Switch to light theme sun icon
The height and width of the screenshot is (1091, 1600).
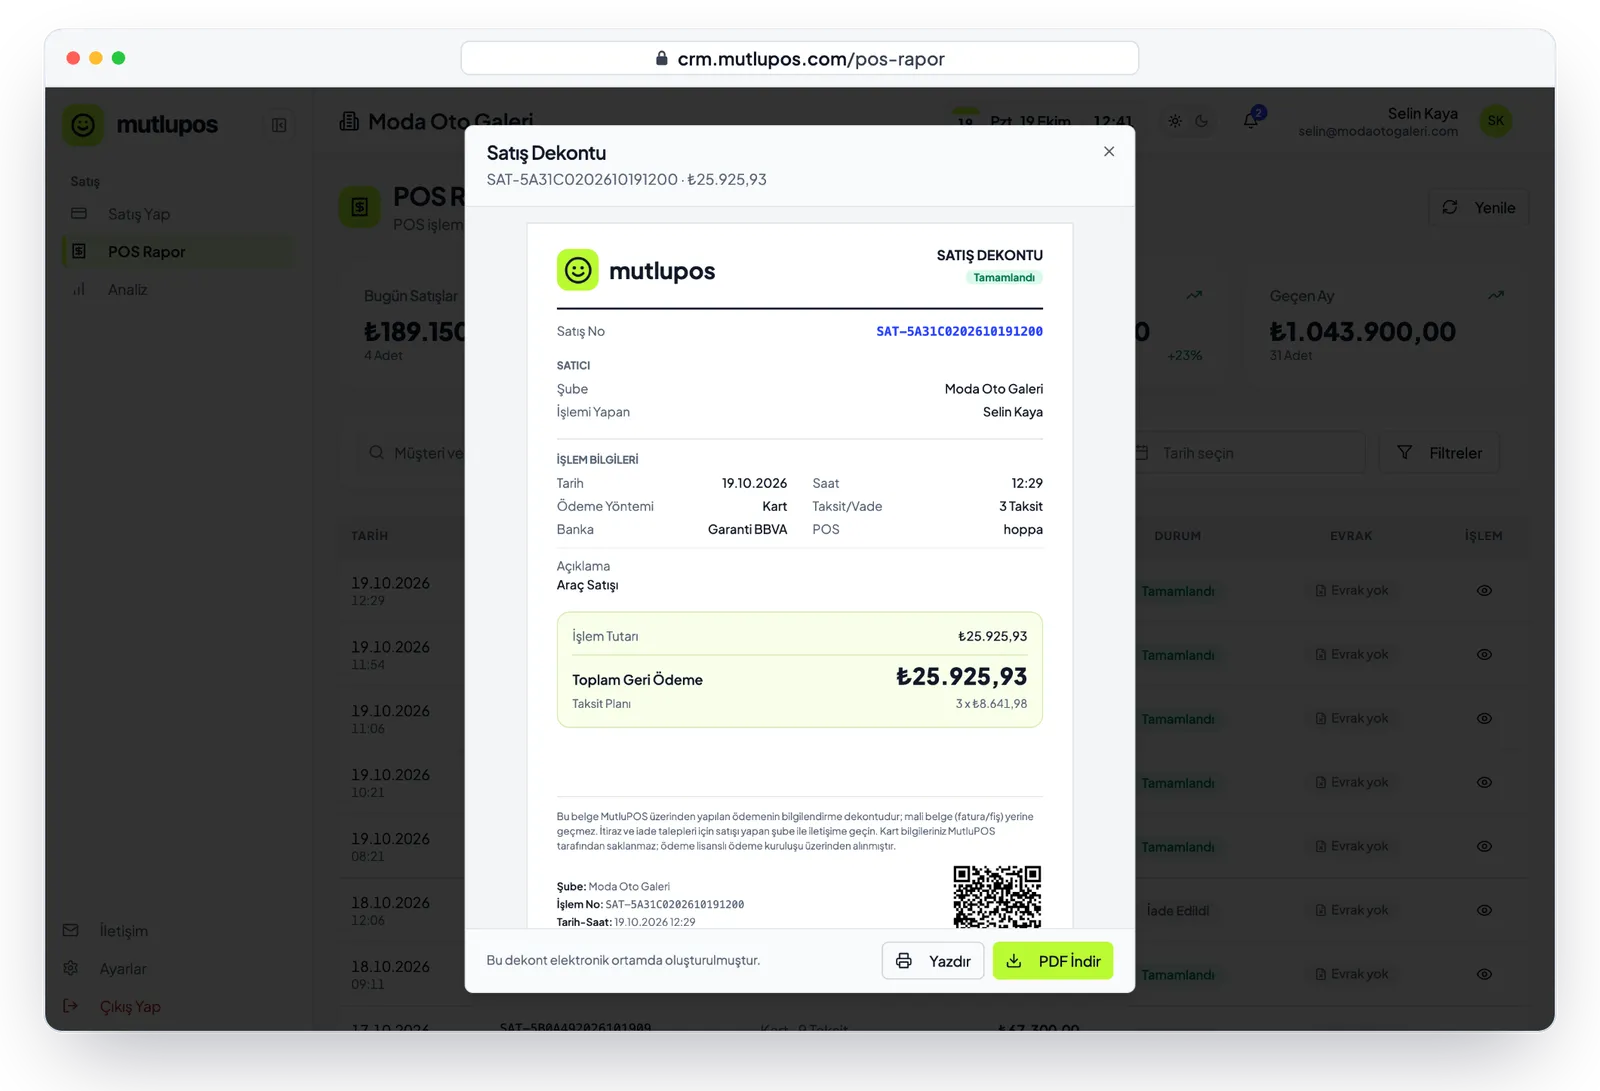pyautogui.click(x=1175, y=121)
